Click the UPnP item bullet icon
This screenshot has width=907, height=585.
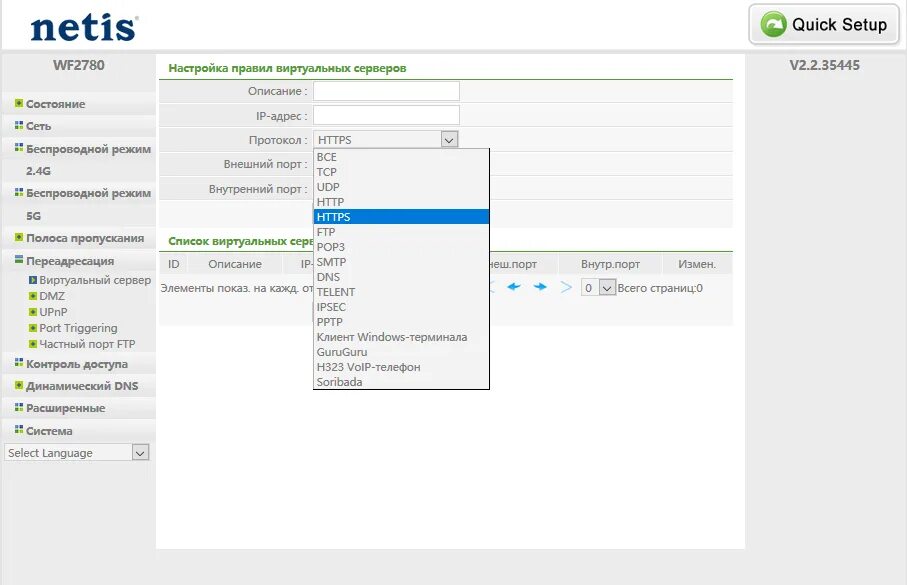pyautogui.click(x=33, y=312)
